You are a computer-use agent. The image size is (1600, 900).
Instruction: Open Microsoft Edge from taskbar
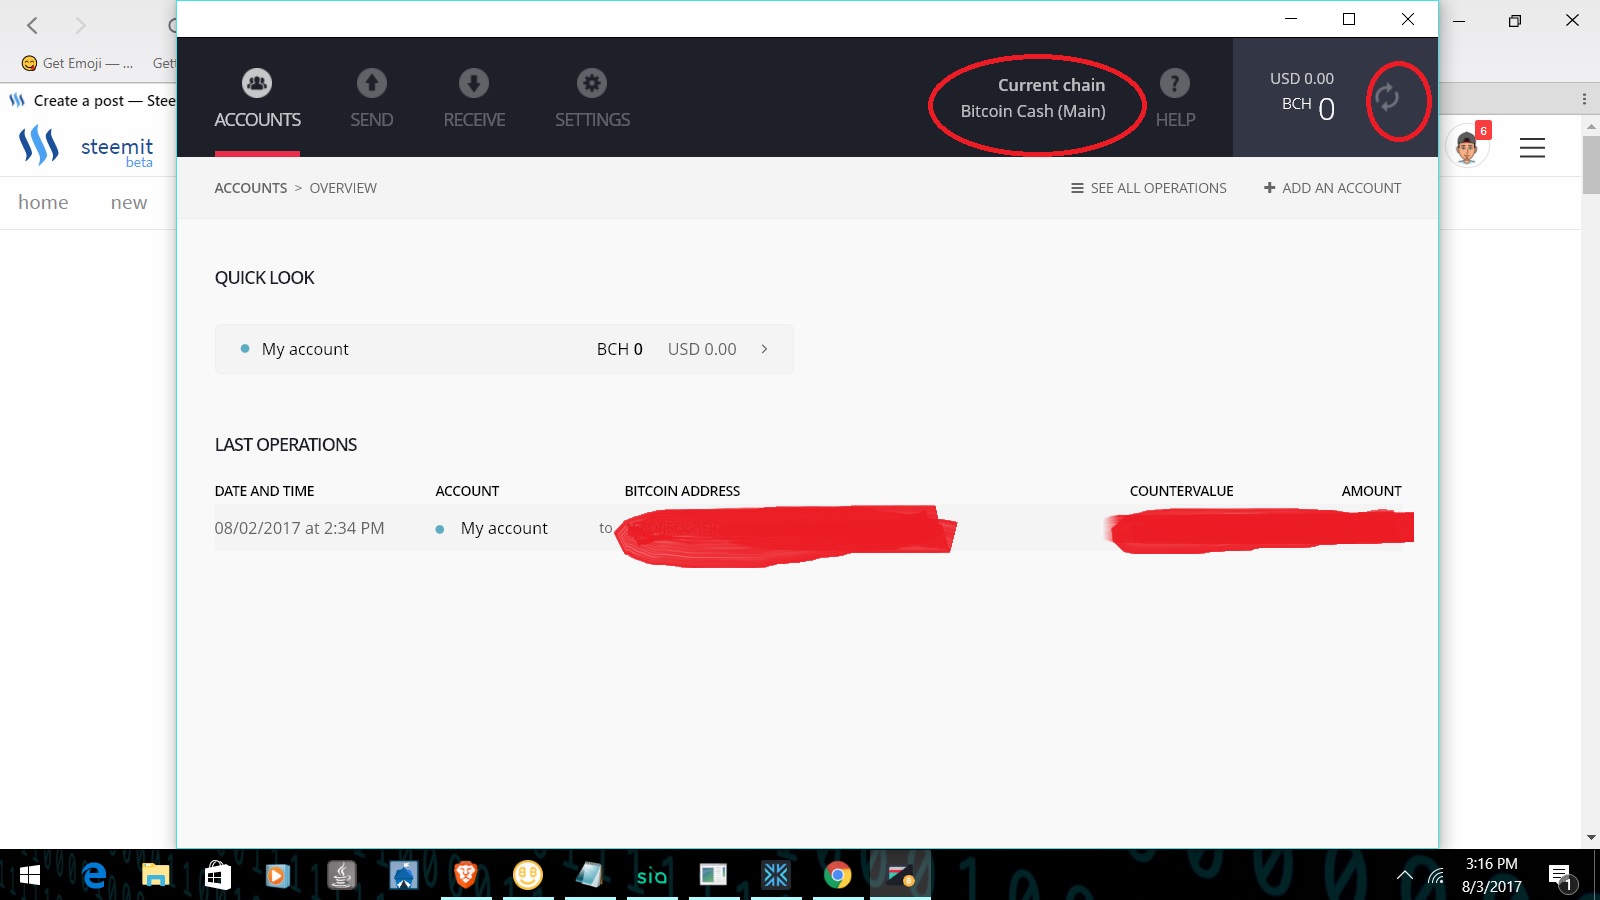[x=94, y=876]
